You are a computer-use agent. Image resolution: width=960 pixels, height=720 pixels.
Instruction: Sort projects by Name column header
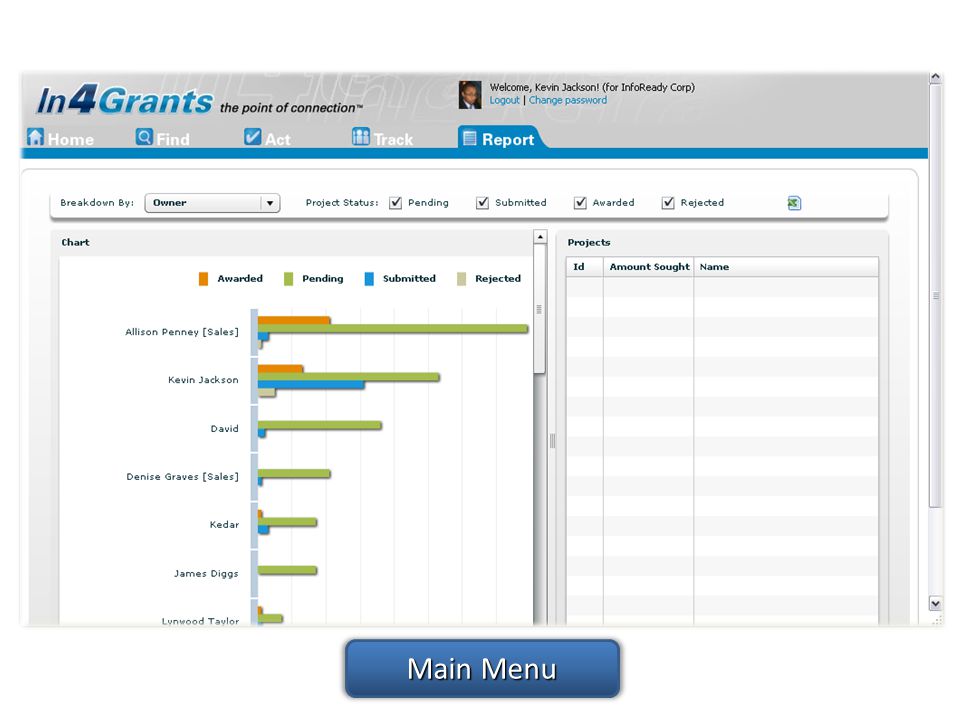(x=786, y=267)
